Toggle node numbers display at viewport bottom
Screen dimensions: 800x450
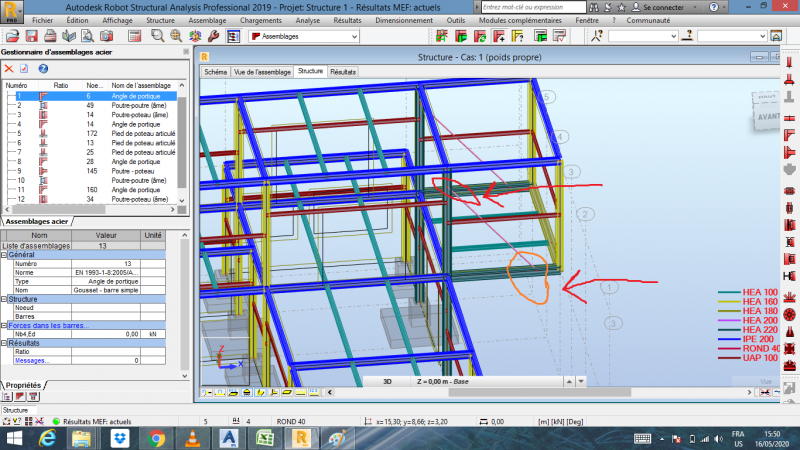[207, 392]
